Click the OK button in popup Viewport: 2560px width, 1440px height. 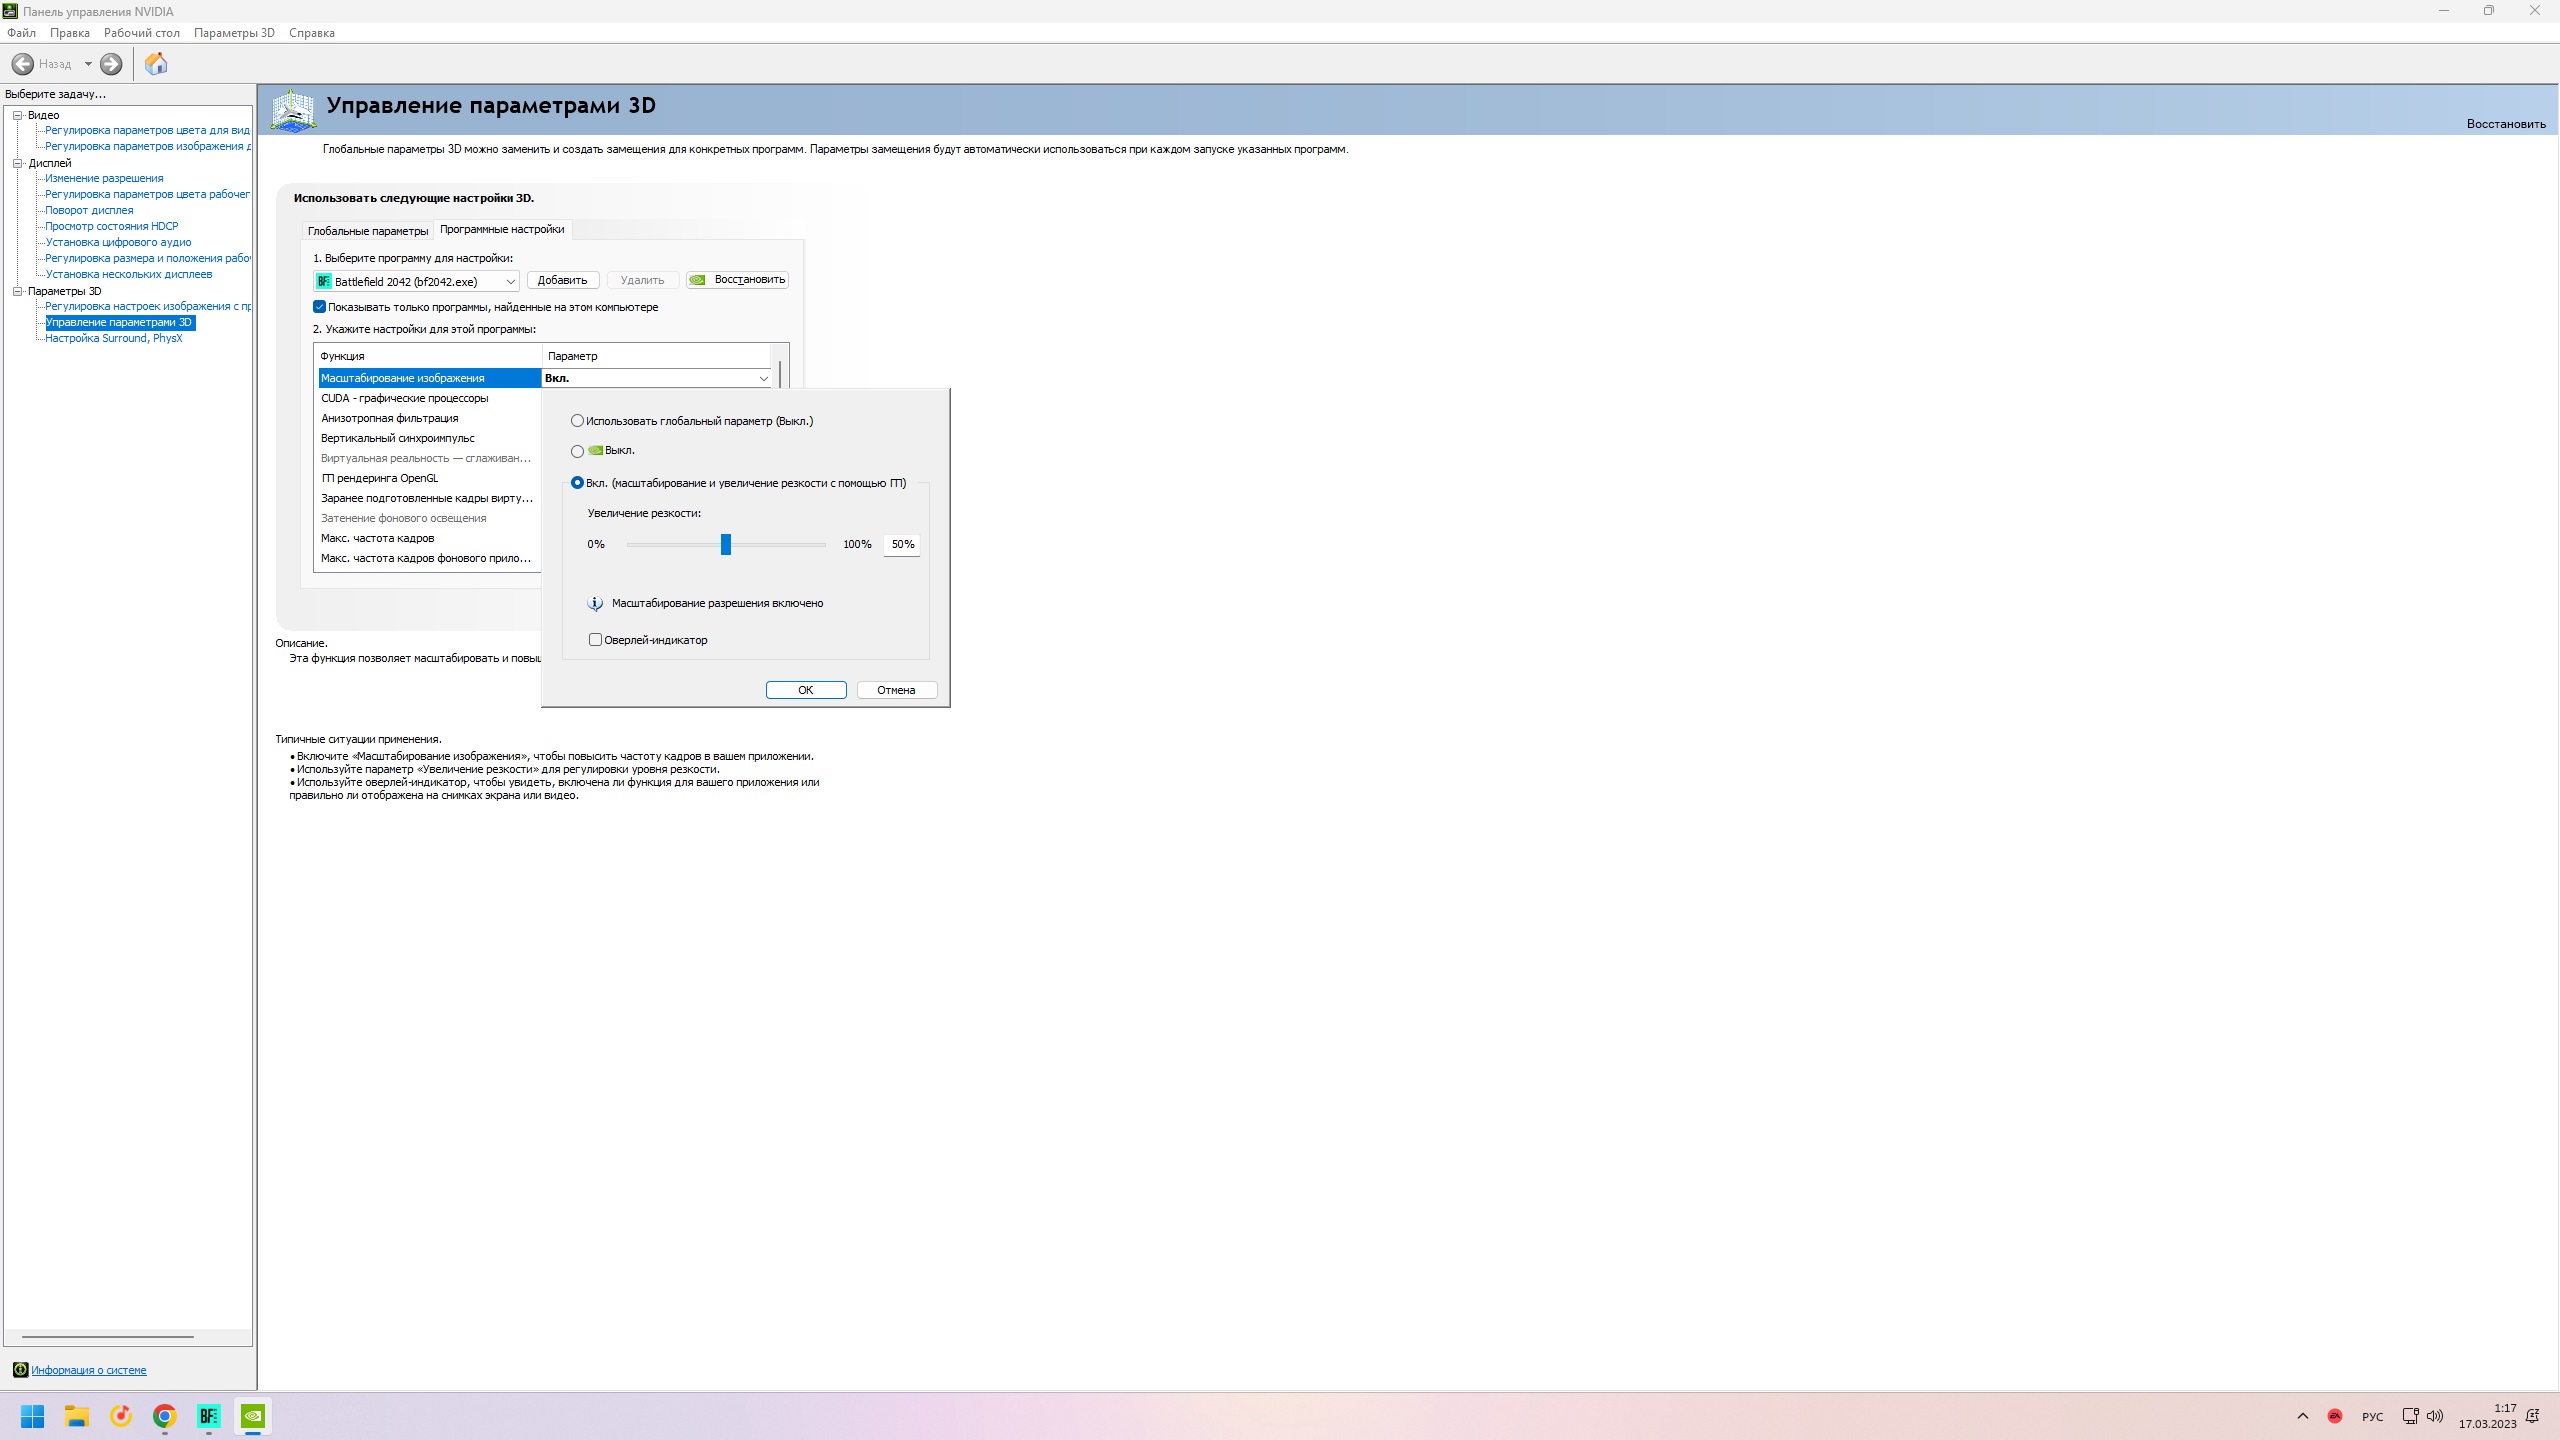pyautogui.click(x=805, y=690)
